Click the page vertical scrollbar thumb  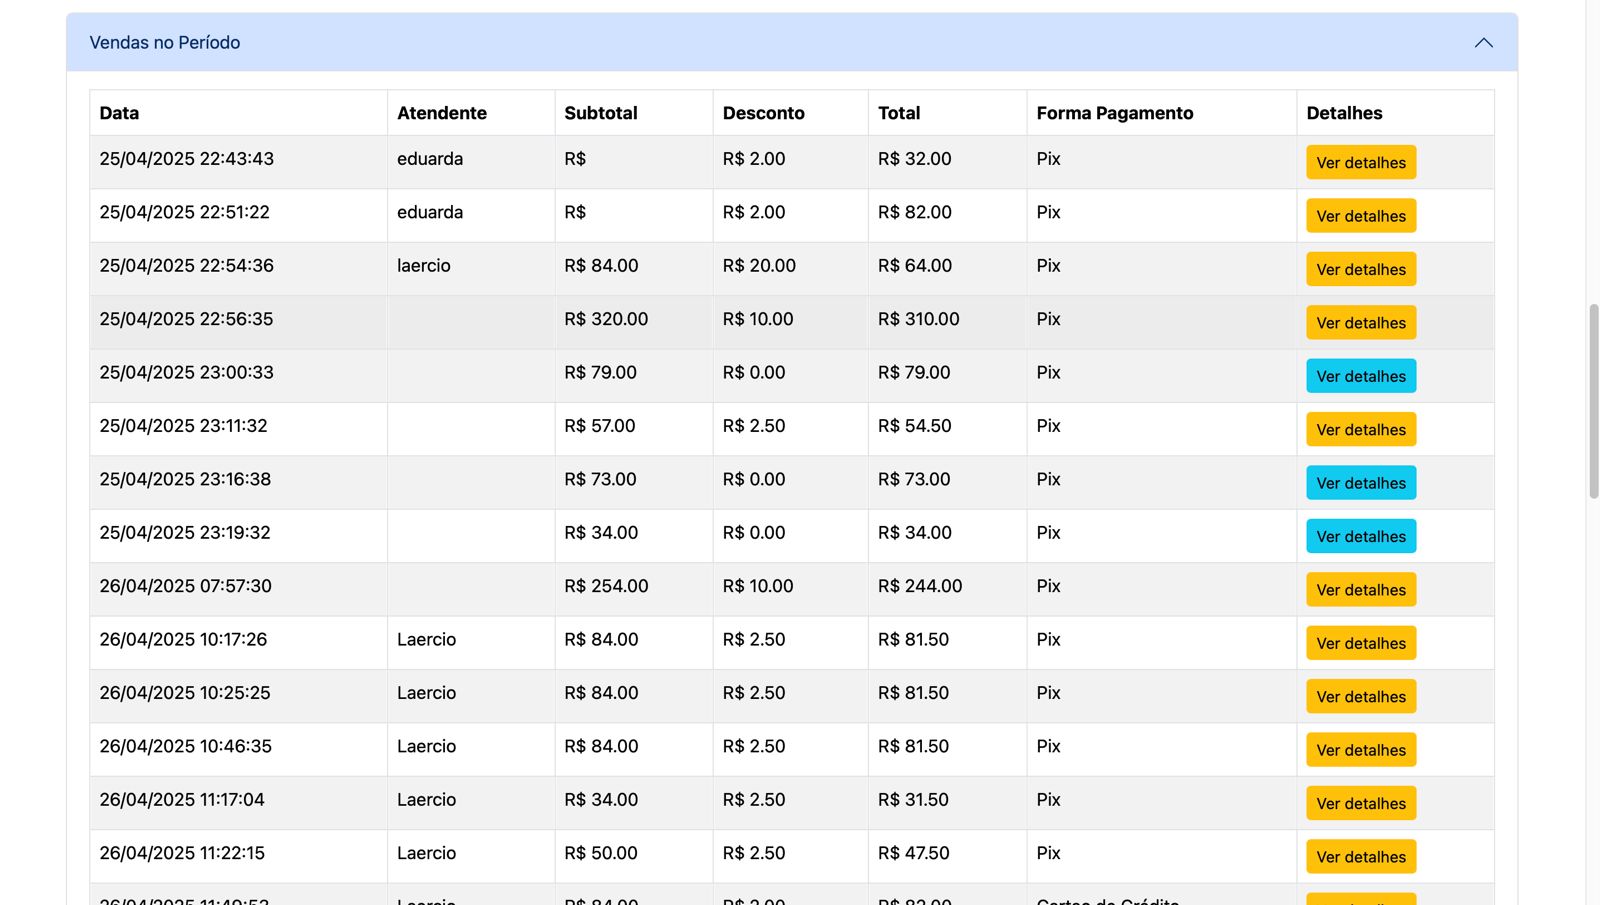tap(1593, 400)
